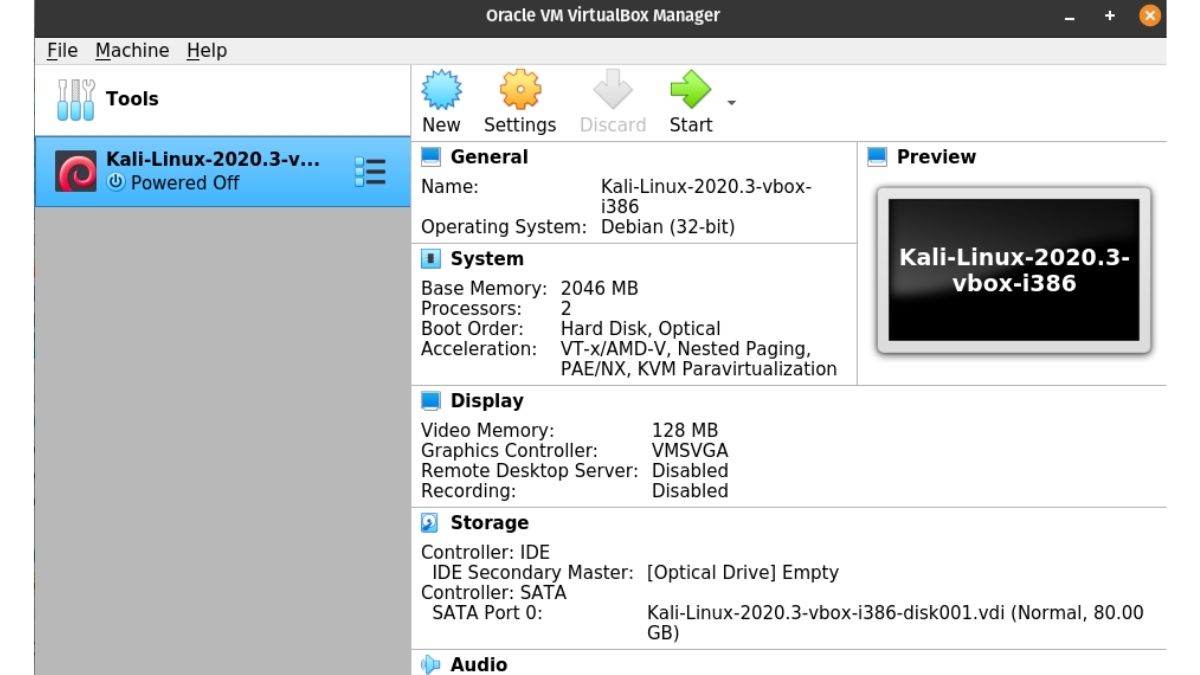Click the General section monitor icon
Viewport: 1200px width, 675px height.
pyautogui.click(x=430, y=156)
